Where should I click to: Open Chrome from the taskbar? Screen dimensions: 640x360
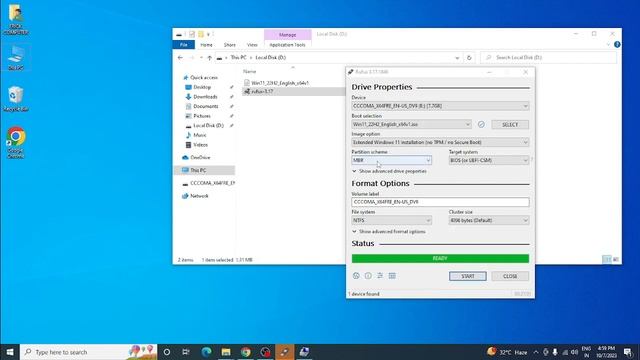tap(245, 352)
